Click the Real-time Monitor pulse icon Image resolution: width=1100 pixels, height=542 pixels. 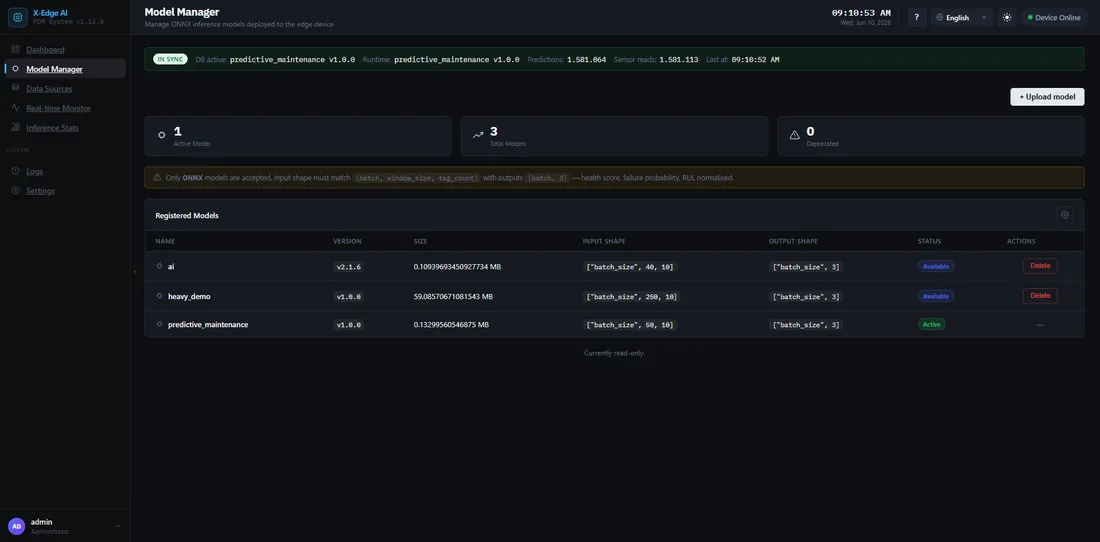15,108
